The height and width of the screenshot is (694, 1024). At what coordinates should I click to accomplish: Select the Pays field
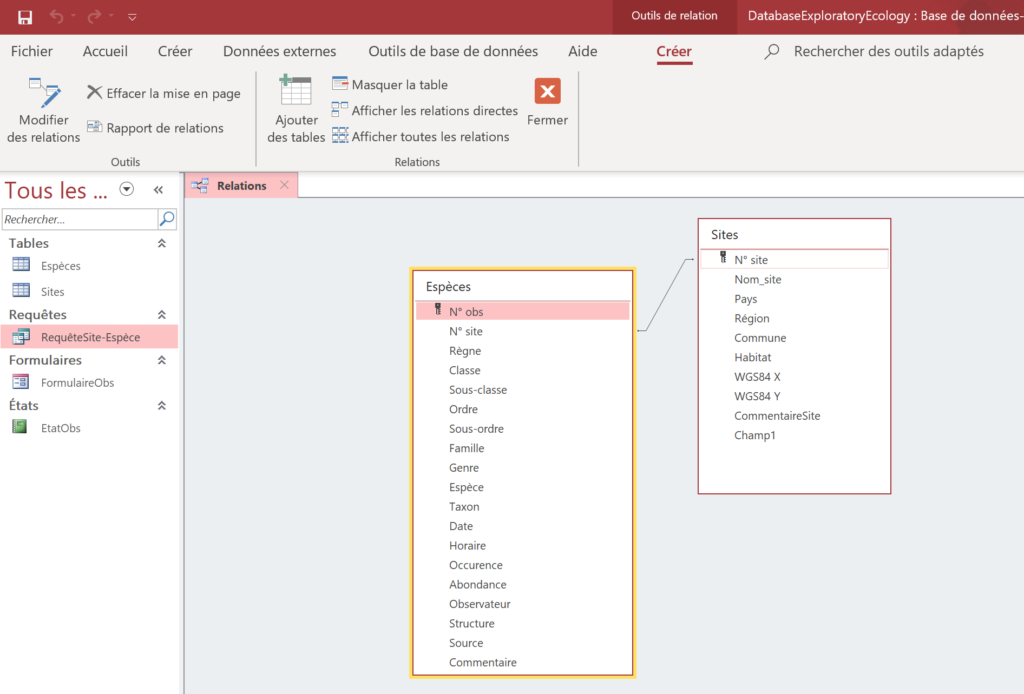(x=794, y=299)
